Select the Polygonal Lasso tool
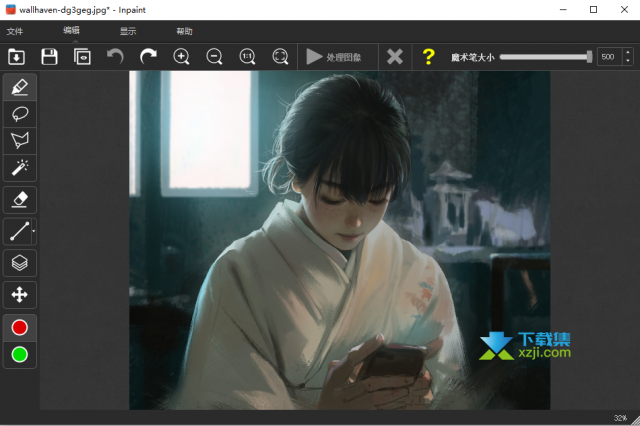 (20, 141)
